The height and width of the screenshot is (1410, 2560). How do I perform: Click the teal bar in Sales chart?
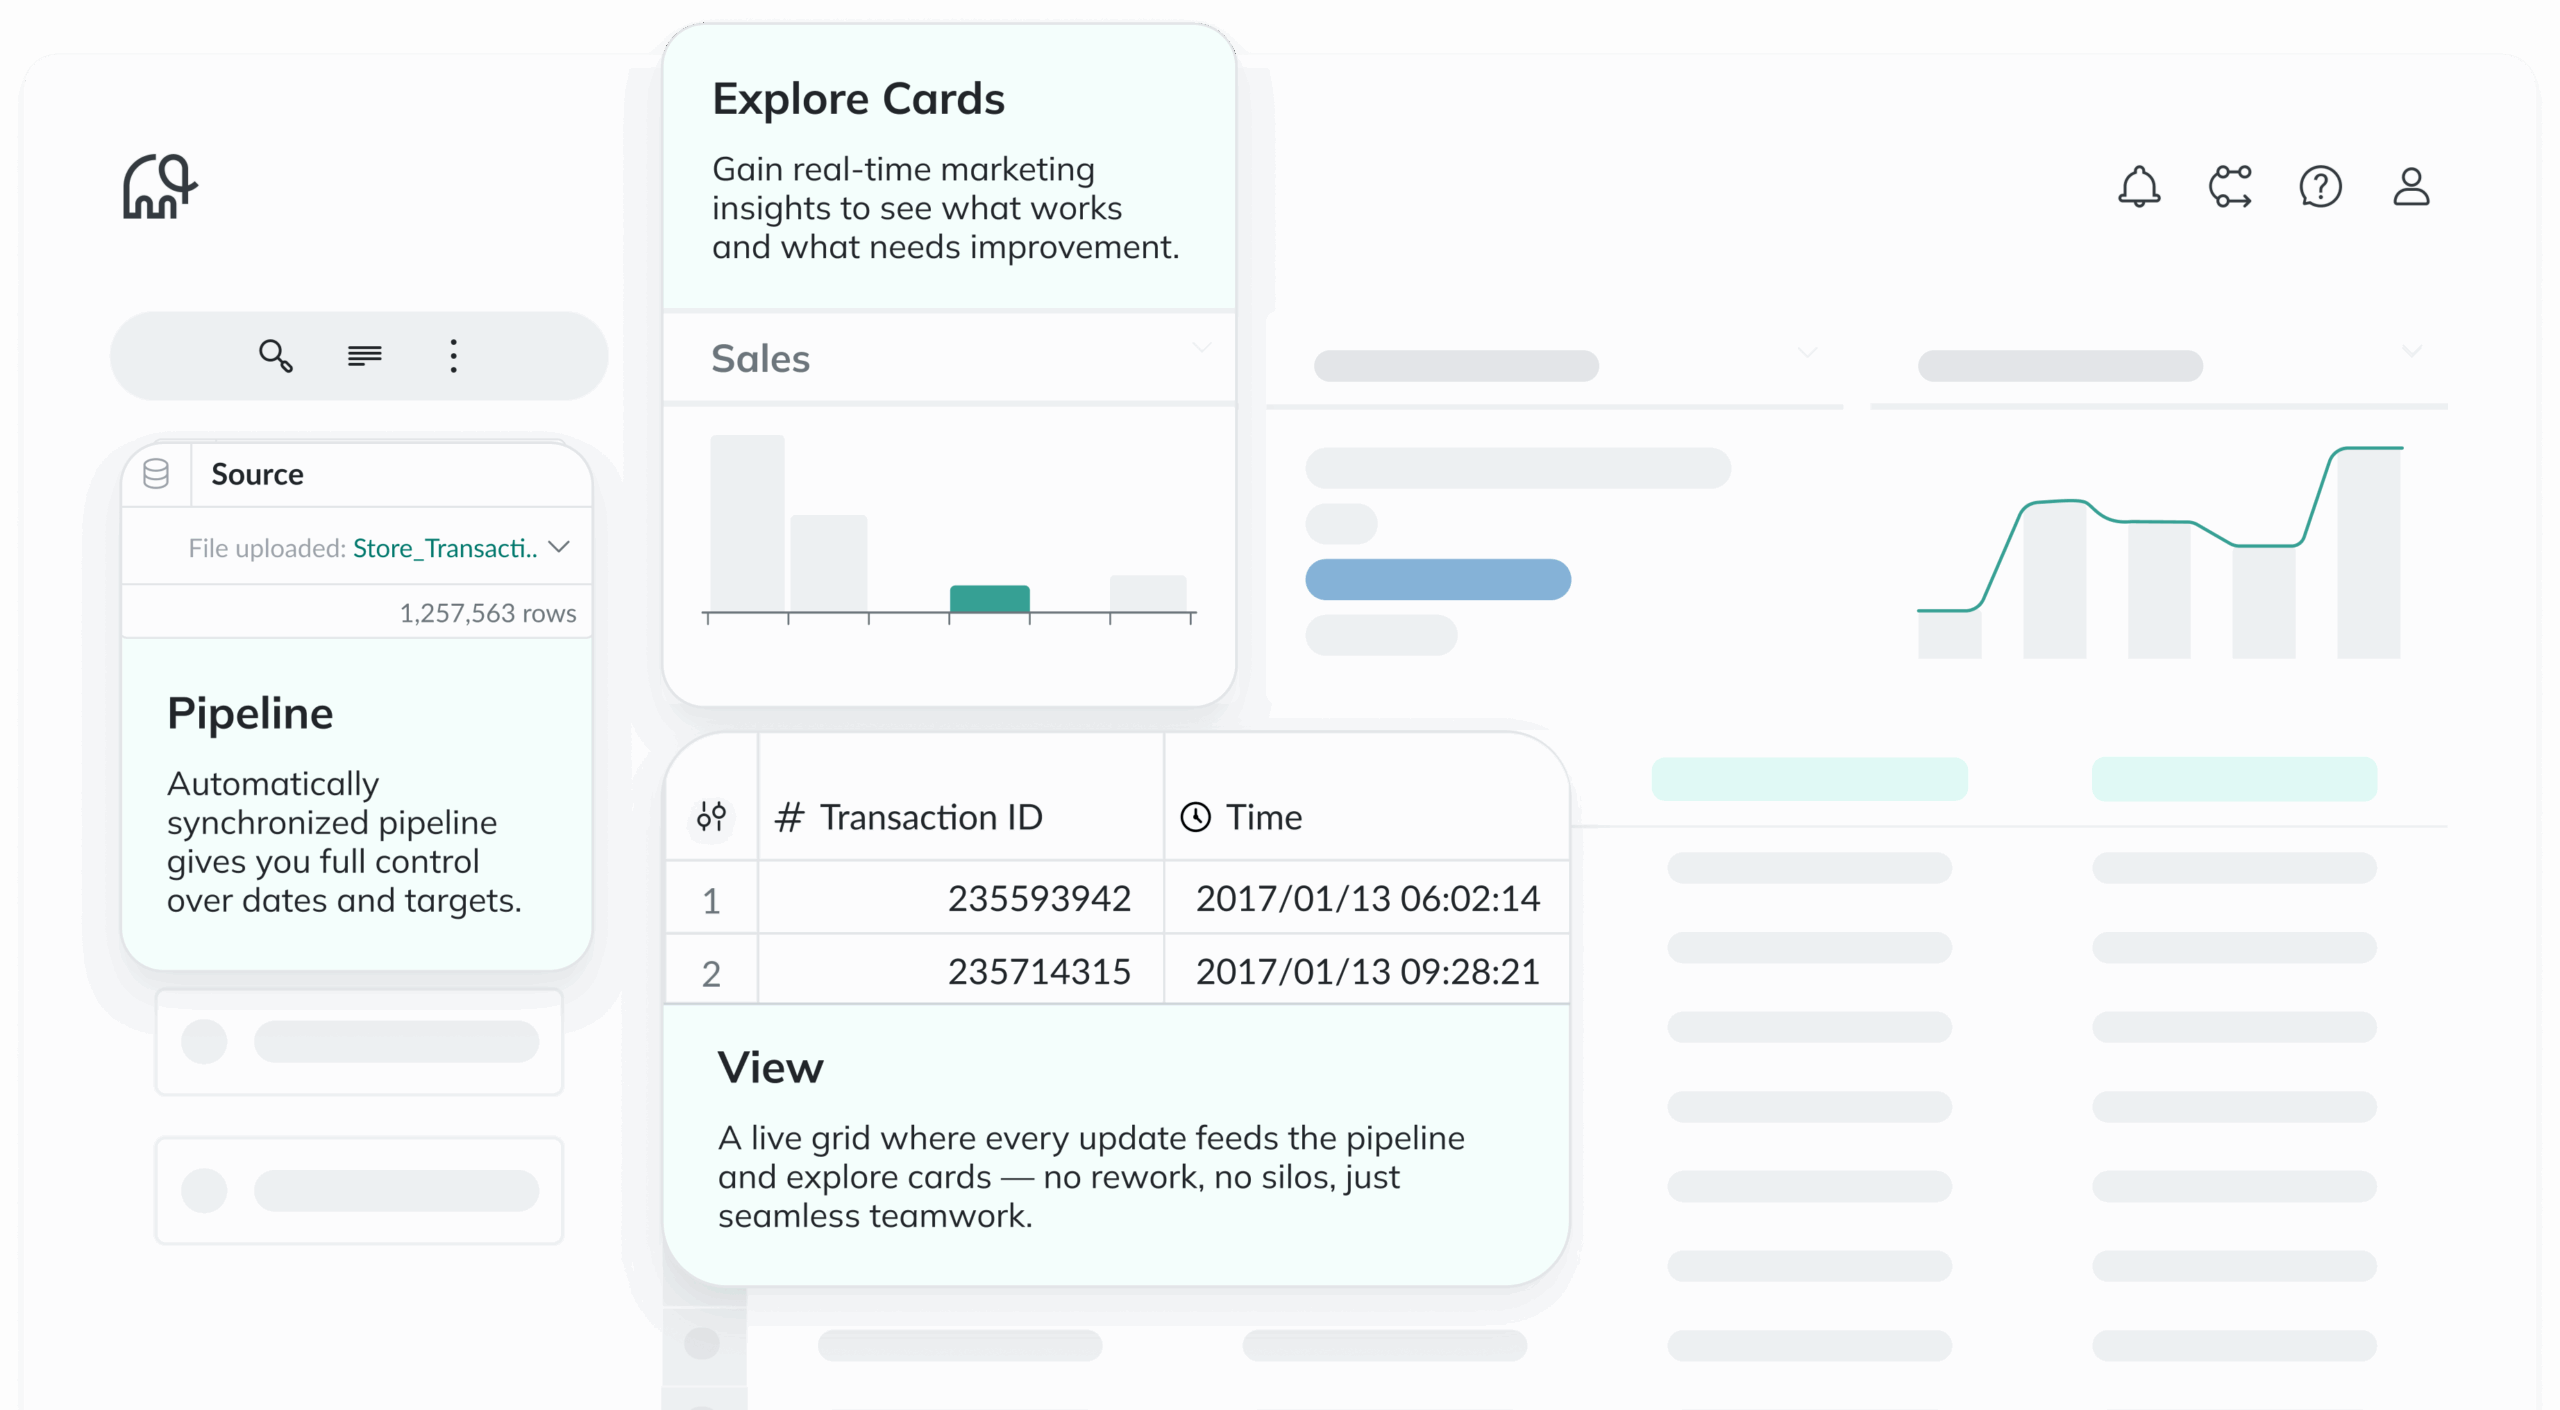coord(989,598)
